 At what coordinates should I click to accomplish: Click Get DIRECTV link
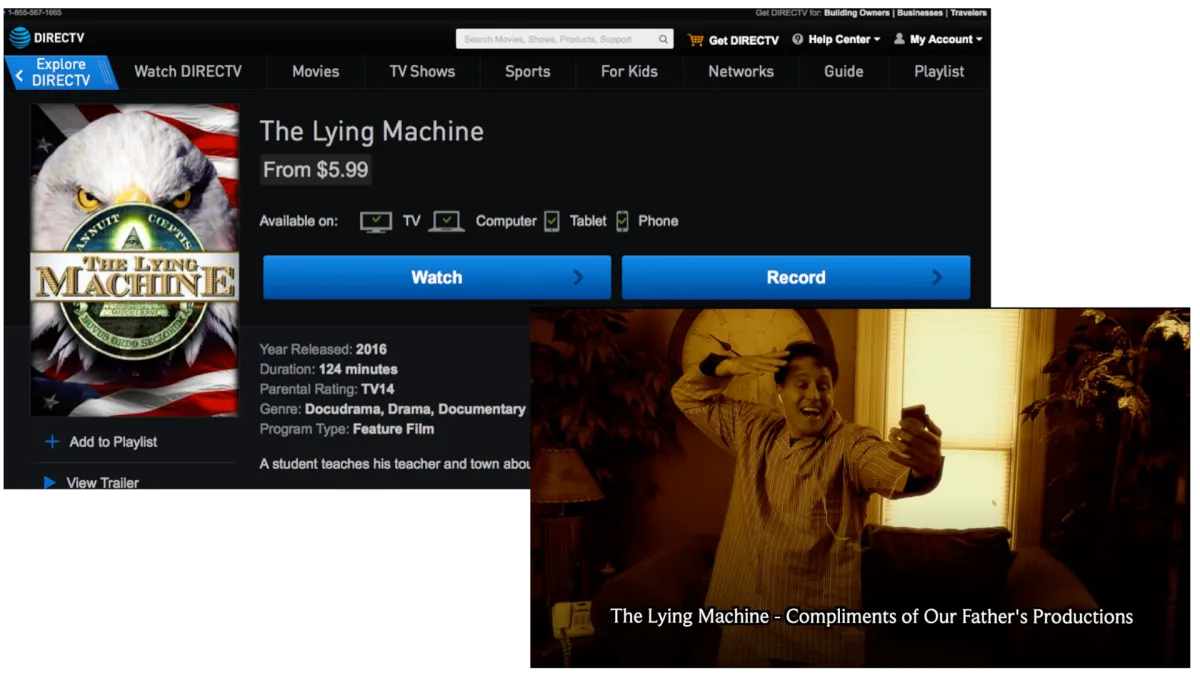pos(743,40)
